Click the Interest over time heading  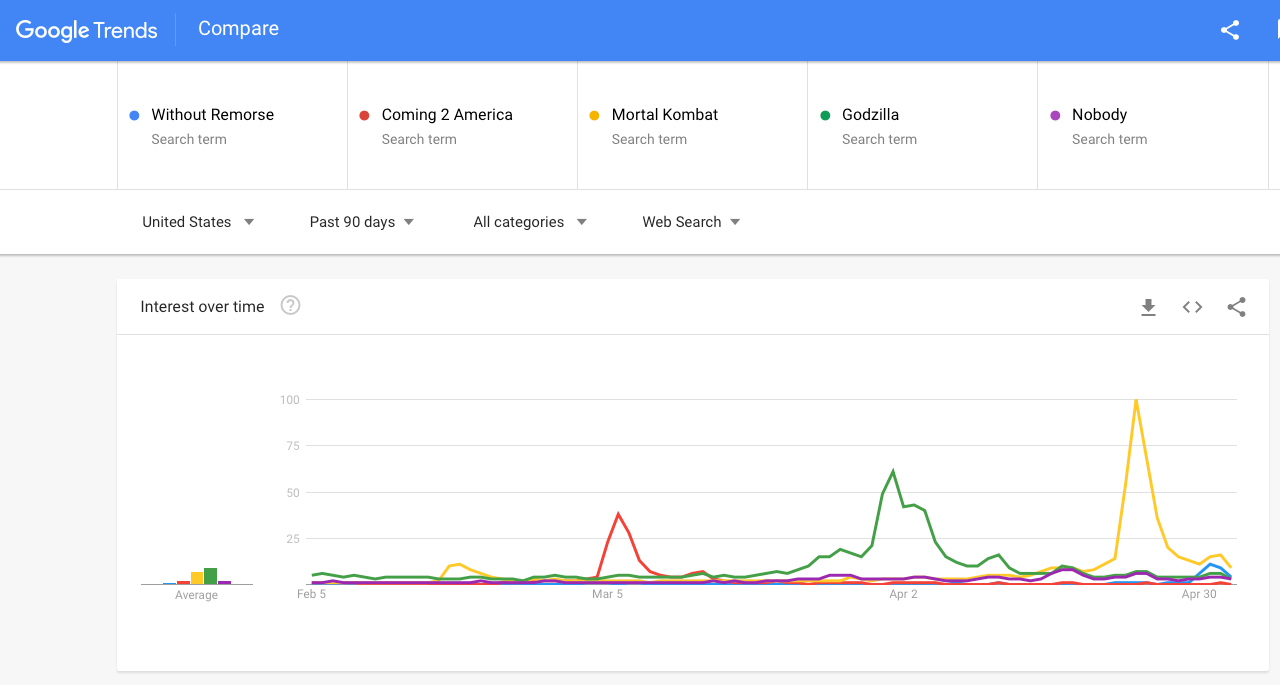[202, 307]
